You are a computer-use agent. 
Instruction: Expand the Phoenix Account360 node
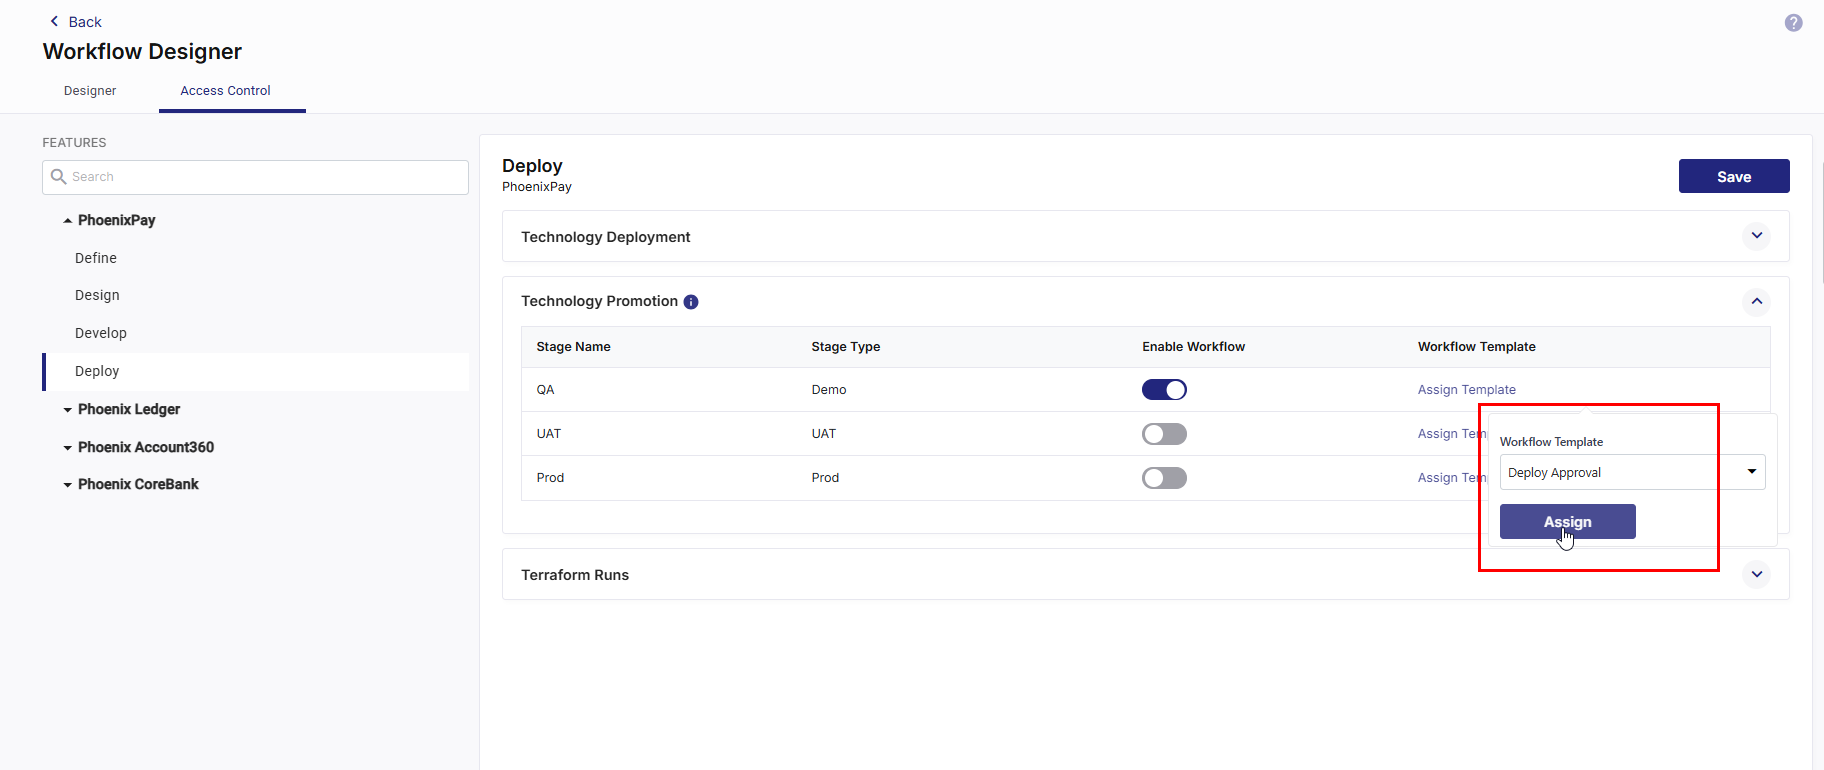point(68,448)
